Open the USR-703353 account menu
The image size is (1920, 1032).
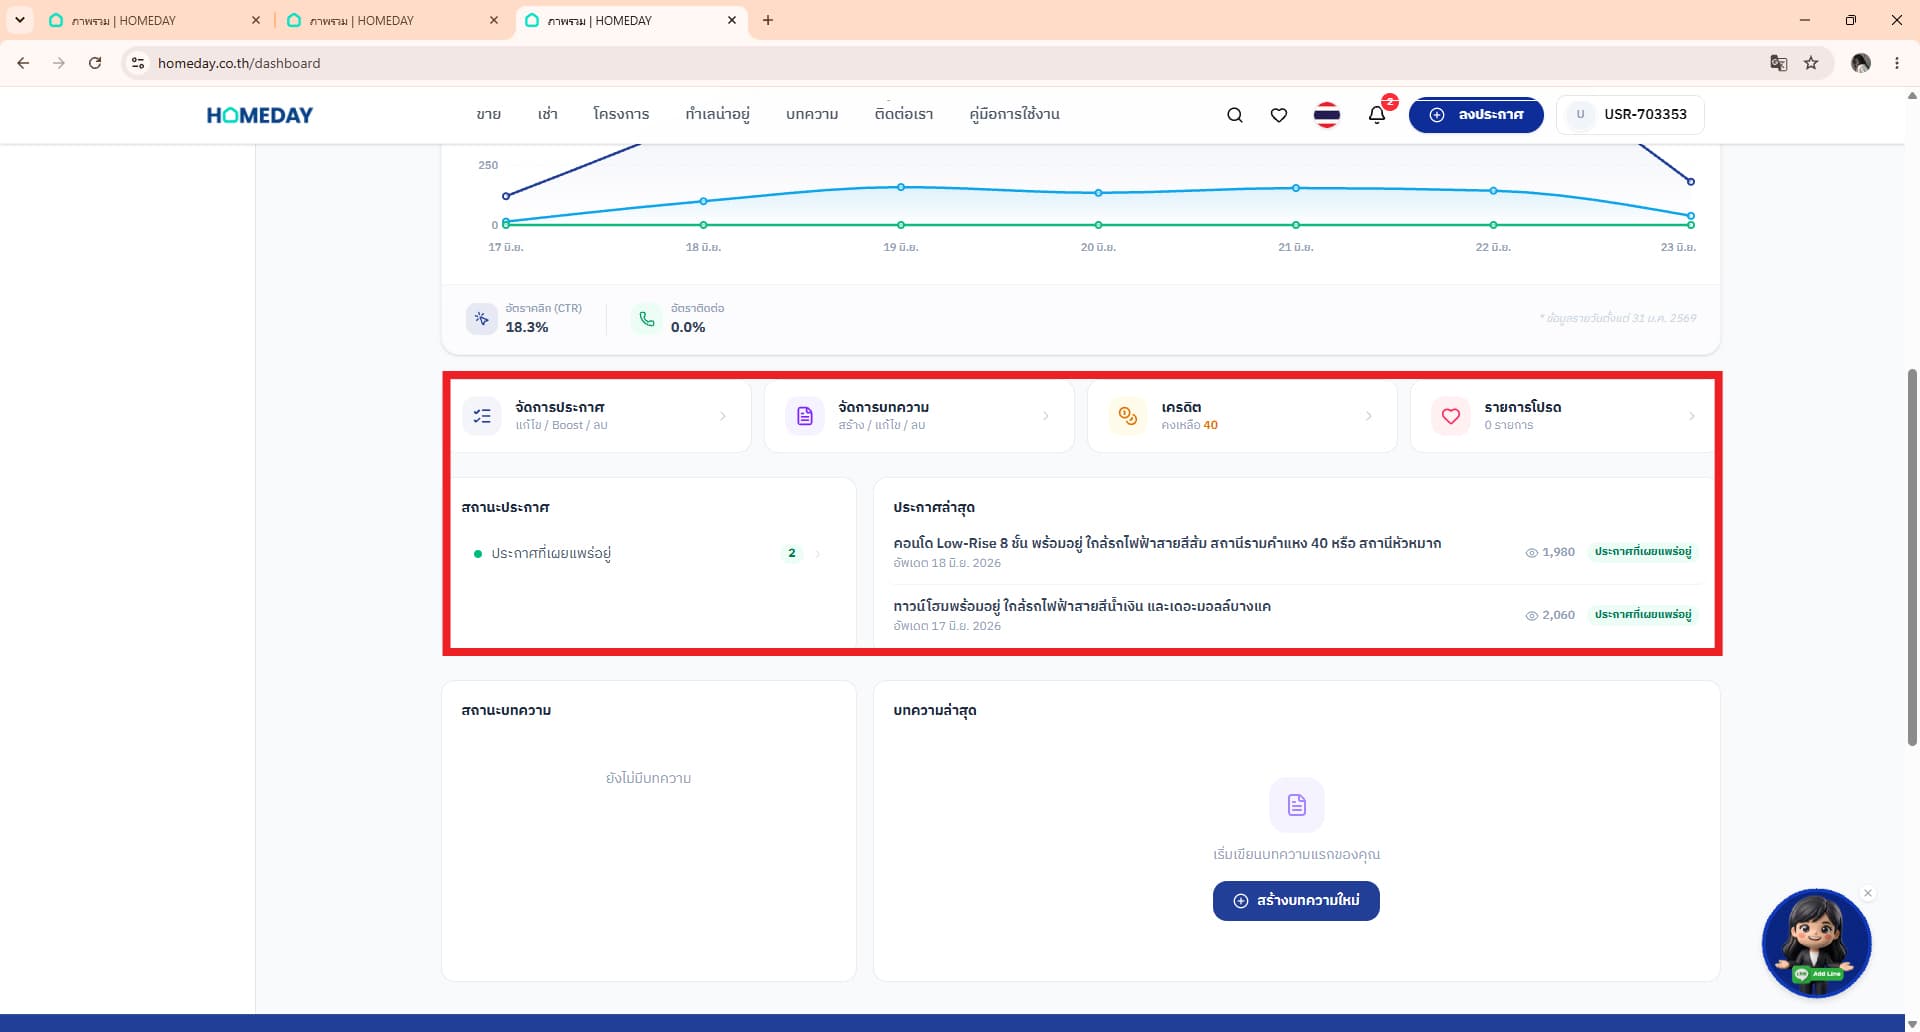pyautogui.click(x=1630, y=115)
